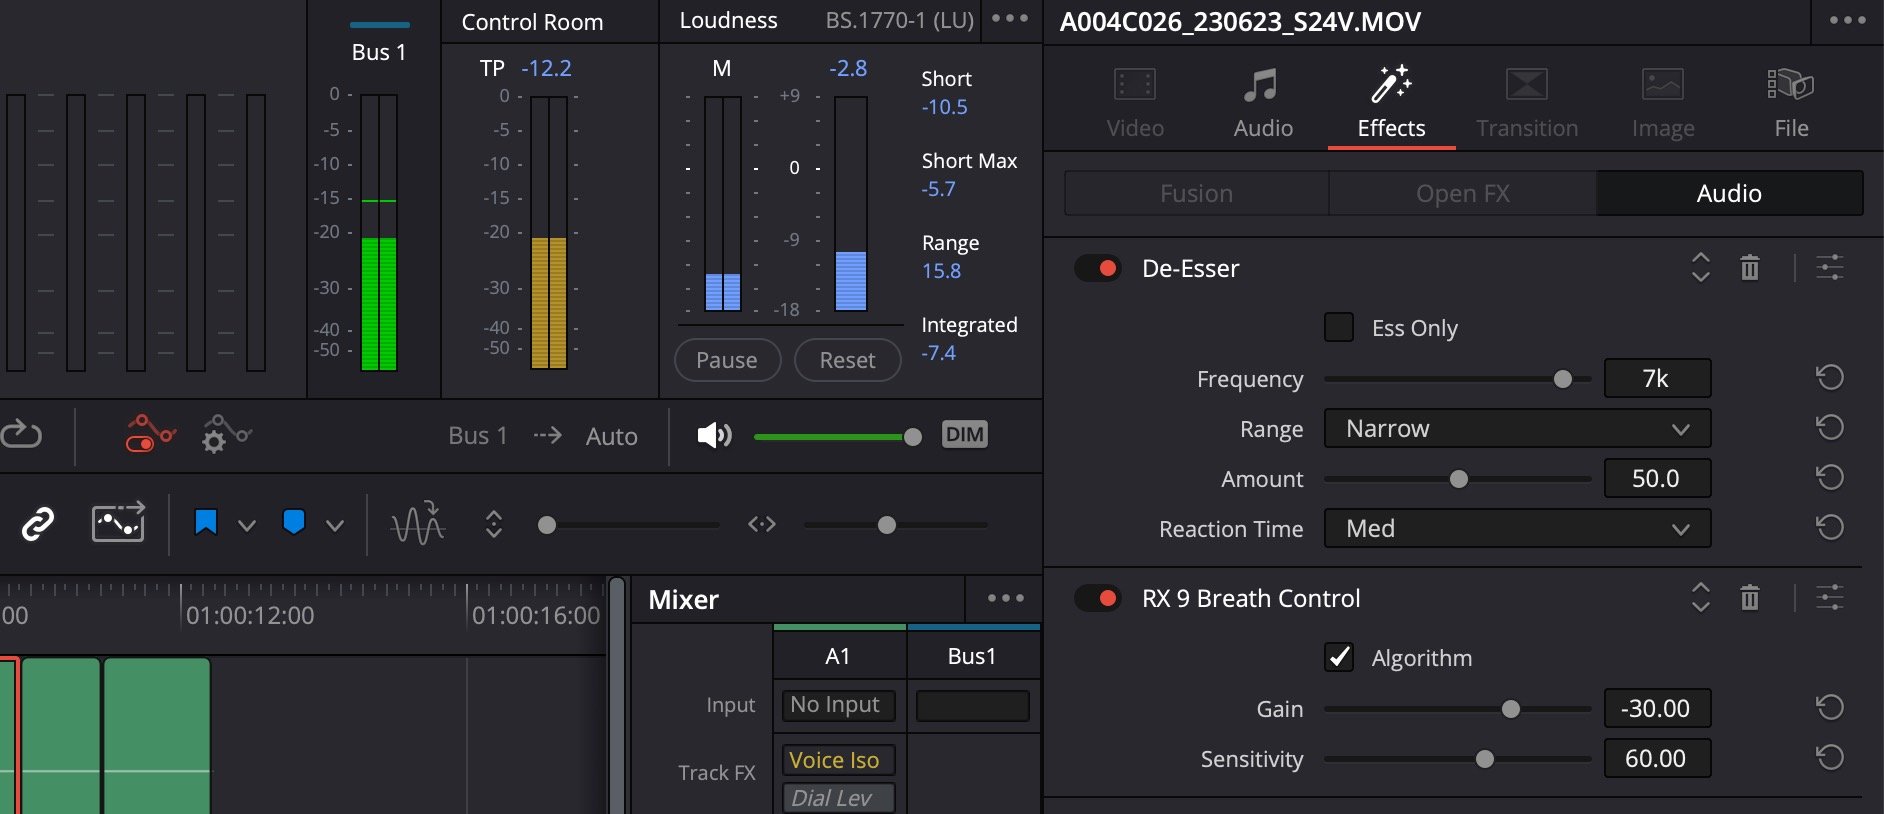Click the Voice Iso track FX slot
Viewport: 1884px width, 814px height.
838,760
